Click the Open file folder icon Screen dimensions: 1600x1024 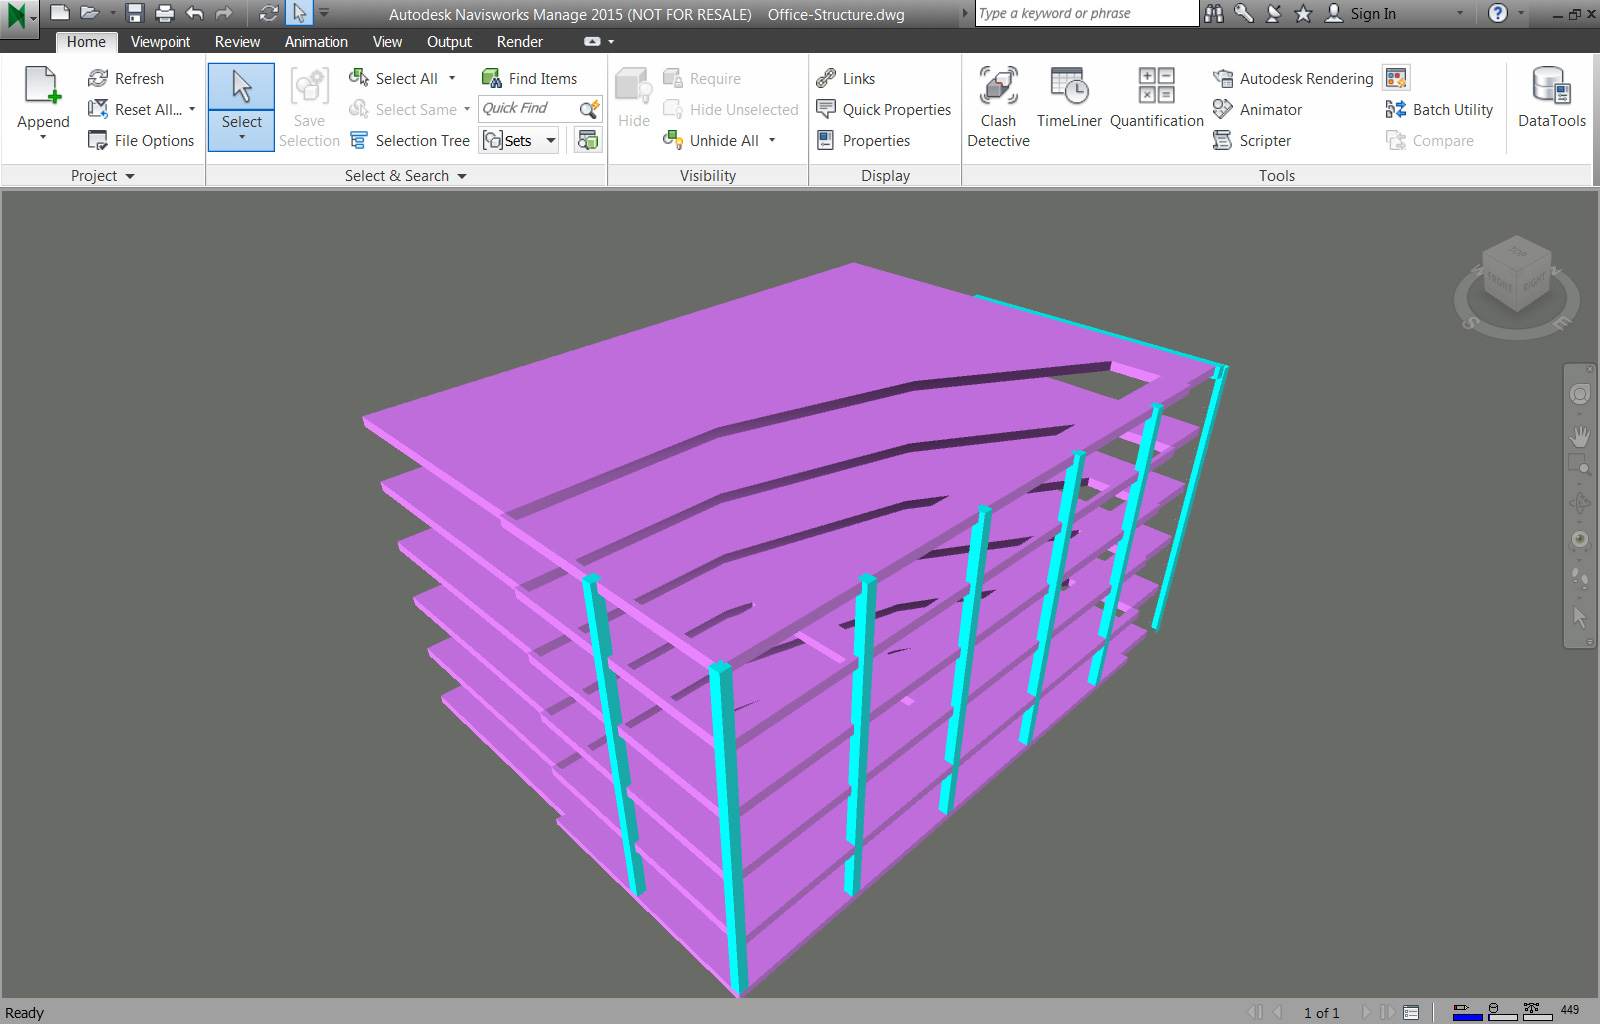click(90, 13)
